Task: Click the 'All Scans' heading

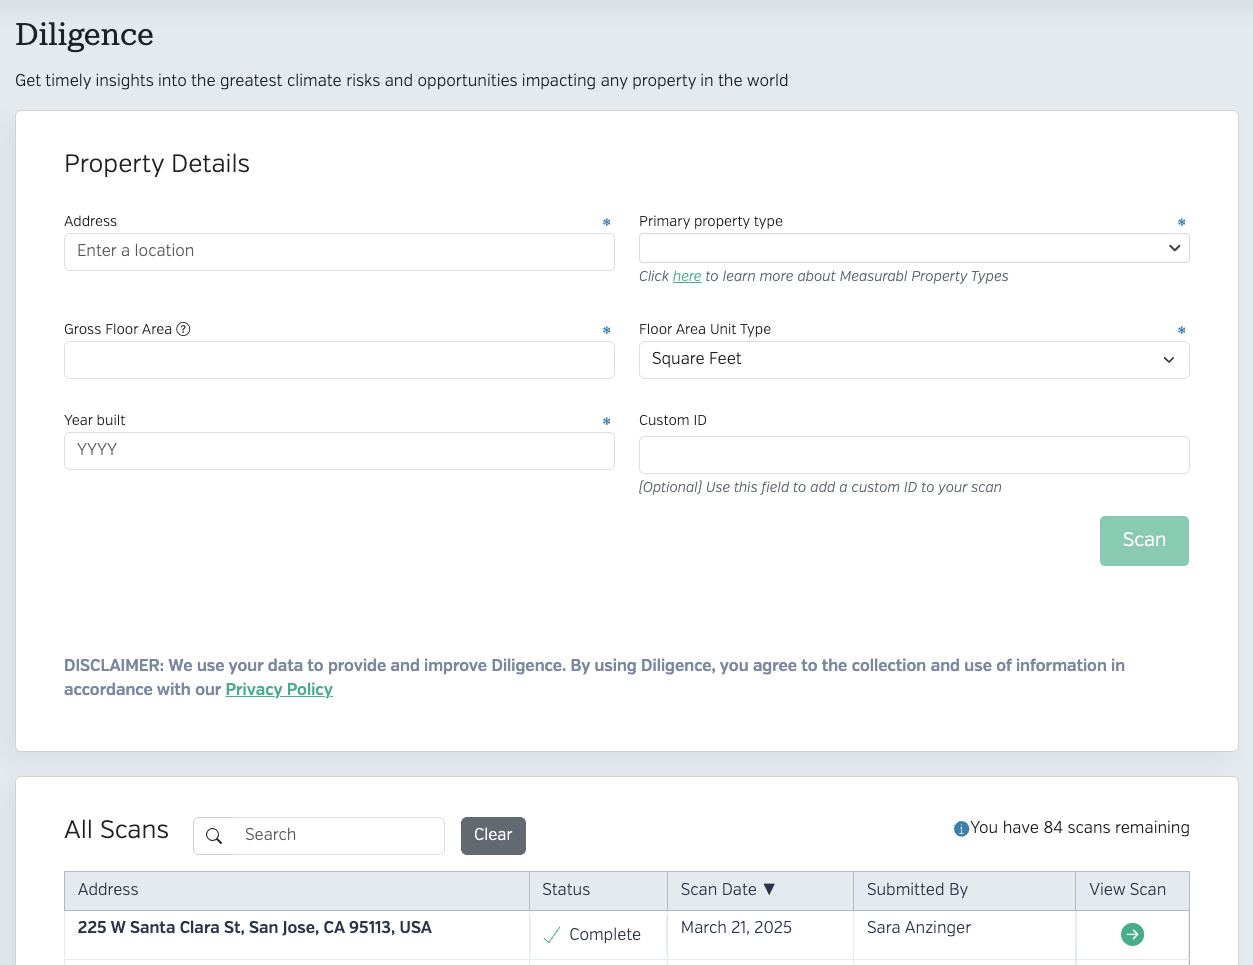Action: (x=116, y=830)
